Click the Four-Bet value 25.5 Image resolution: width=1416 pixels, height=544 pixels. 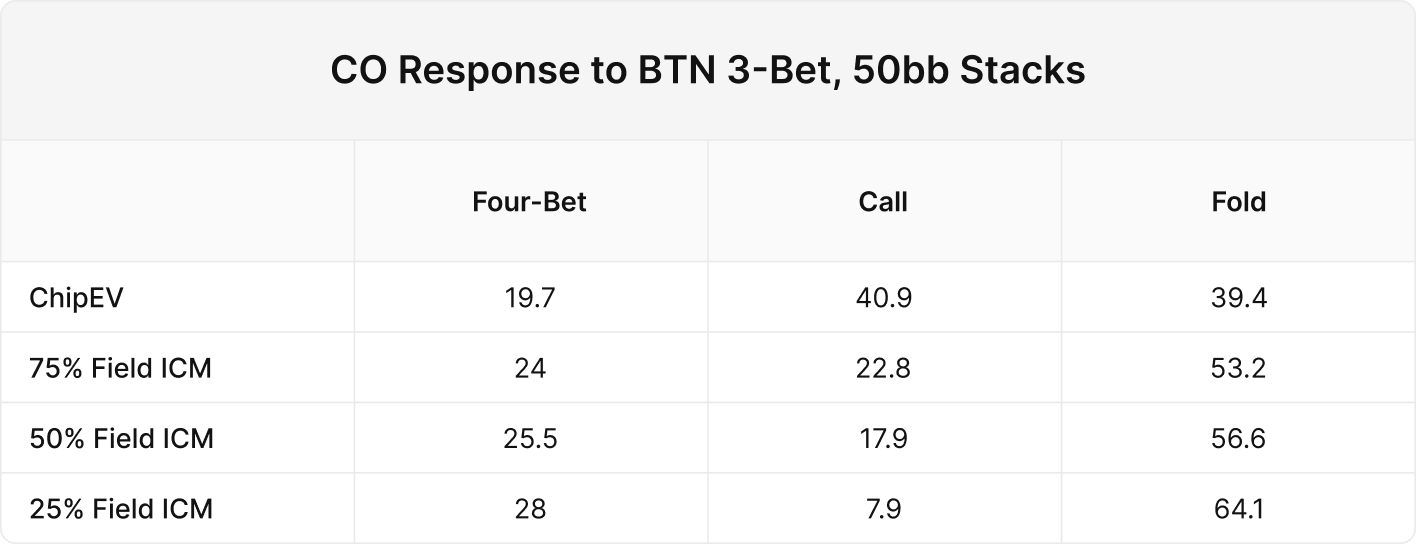[x=530, y=438]
